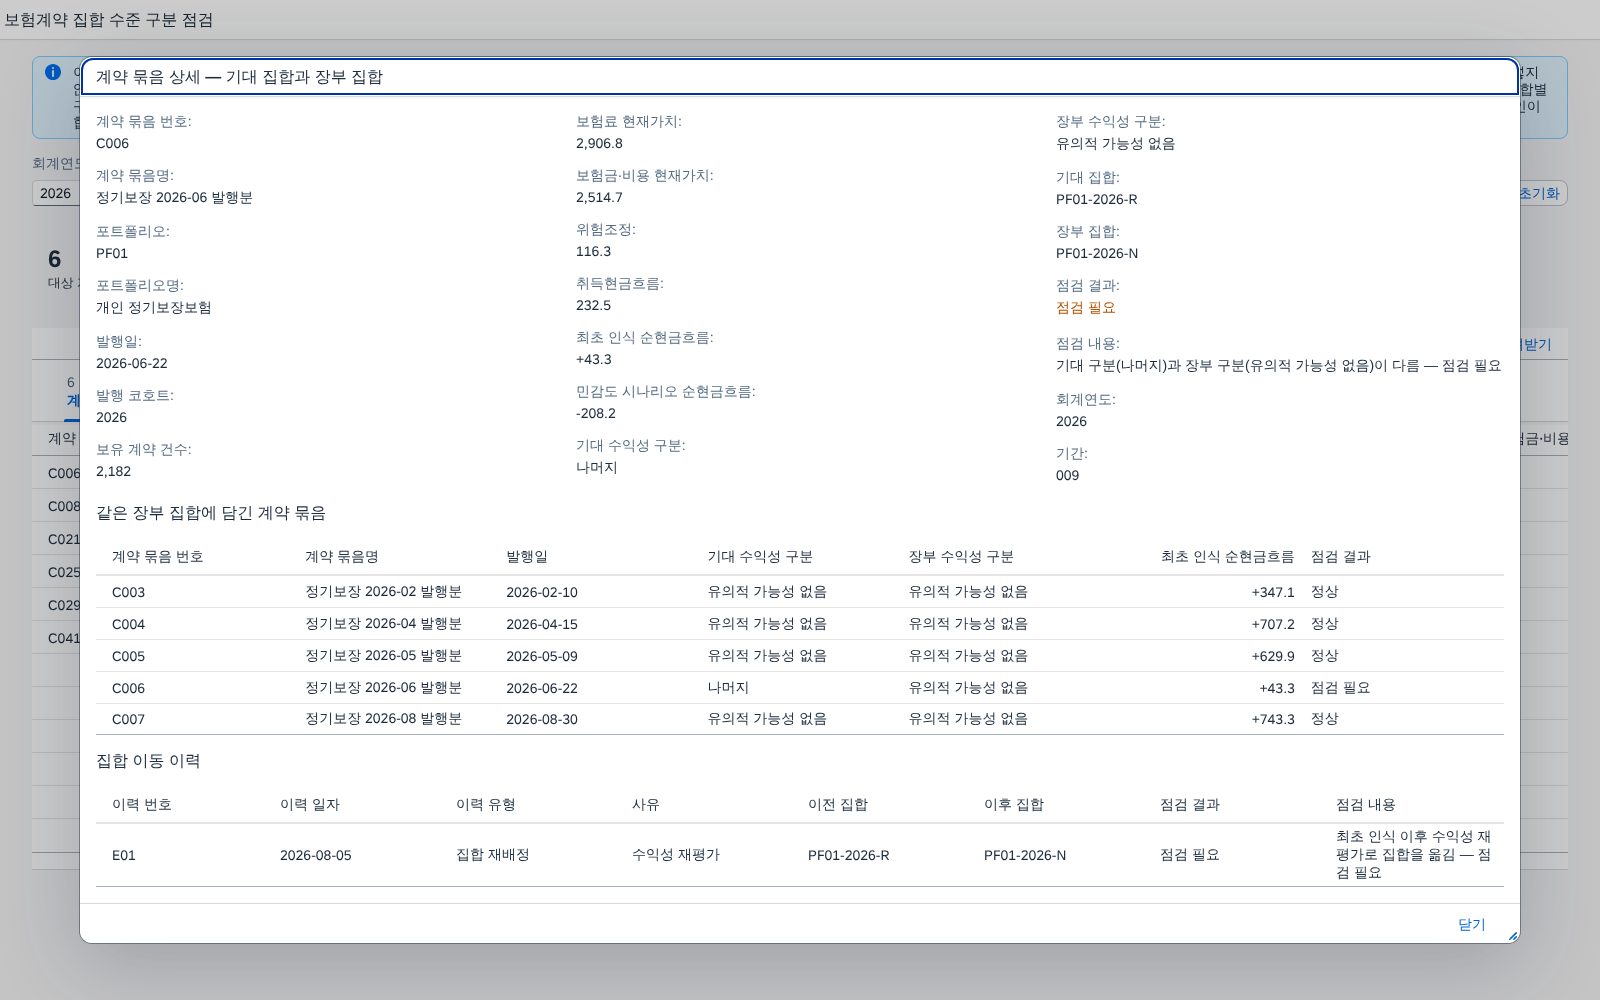Screen dimensions: 1600x1000
Task: Click history entry E01 in 집합 이동 이력
Action: click(x=799, y=855)
